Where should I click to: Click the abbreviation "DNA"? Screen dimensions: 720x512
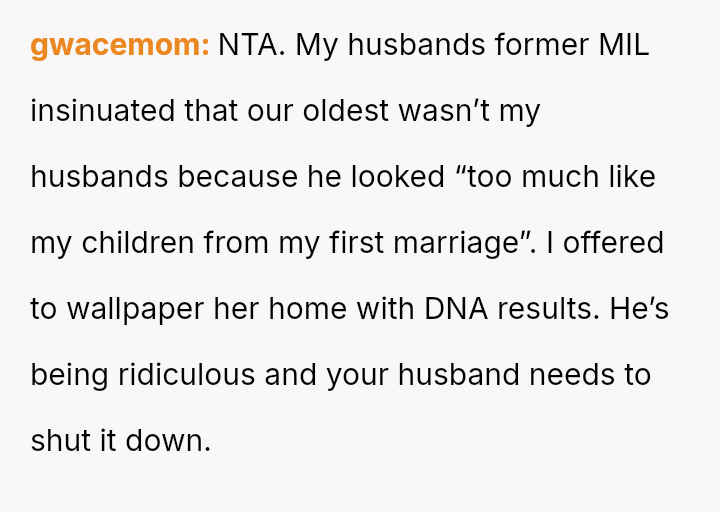[458, 309]
